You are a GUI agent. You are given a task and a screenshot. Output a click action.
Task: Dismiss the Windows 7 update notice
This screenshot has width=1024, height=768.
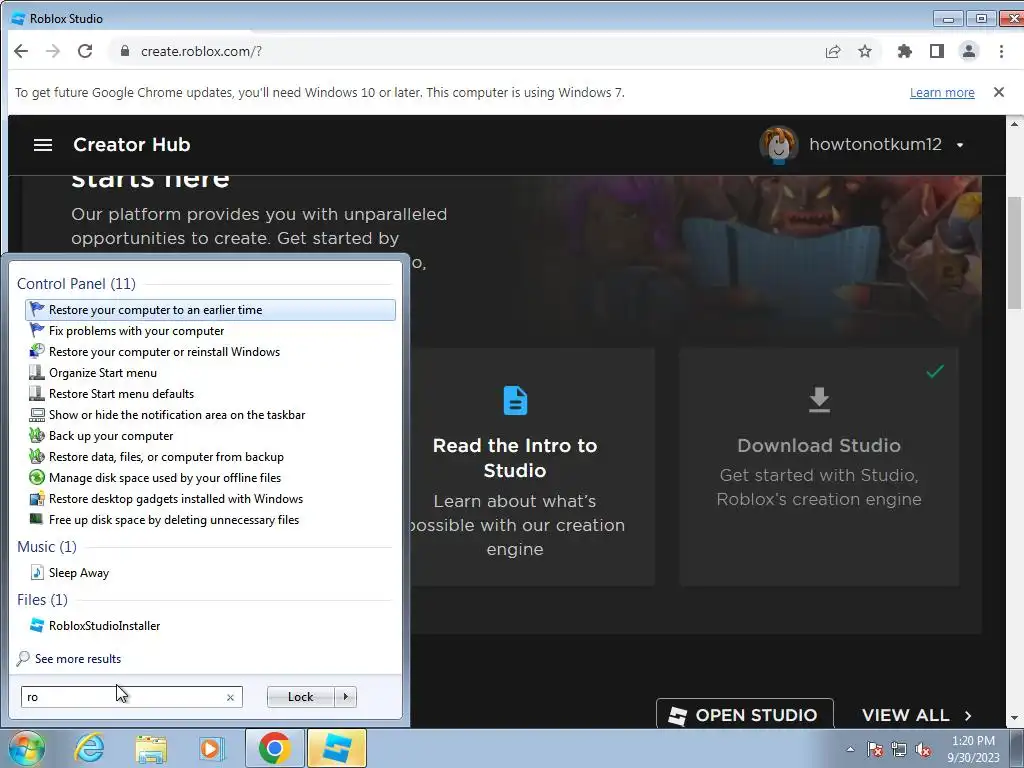tap(999, 92)
